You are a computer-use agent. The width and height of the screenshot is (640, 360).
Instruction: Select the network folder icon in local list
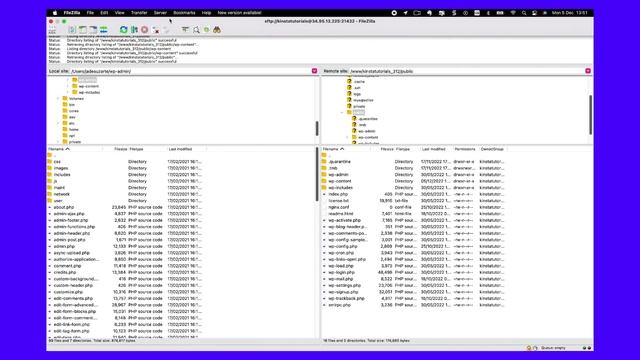click(50, 194)
